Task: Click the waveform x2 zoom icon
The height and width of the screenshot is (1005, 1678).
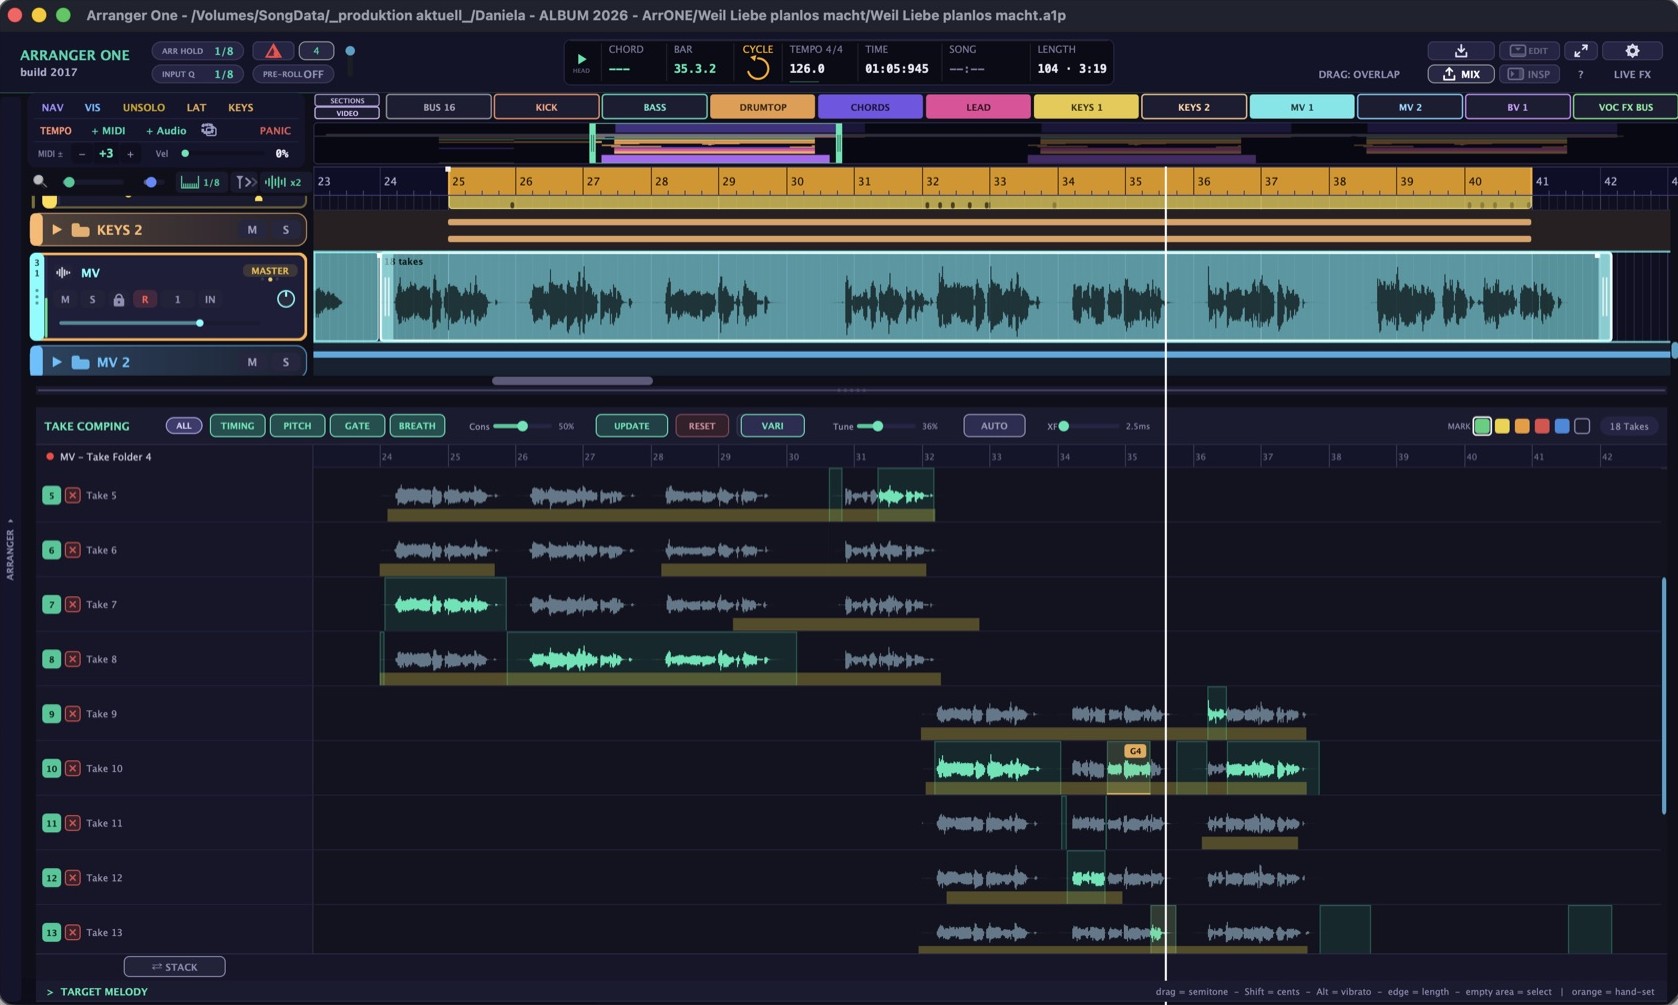Action: click(x=282, y=182)
